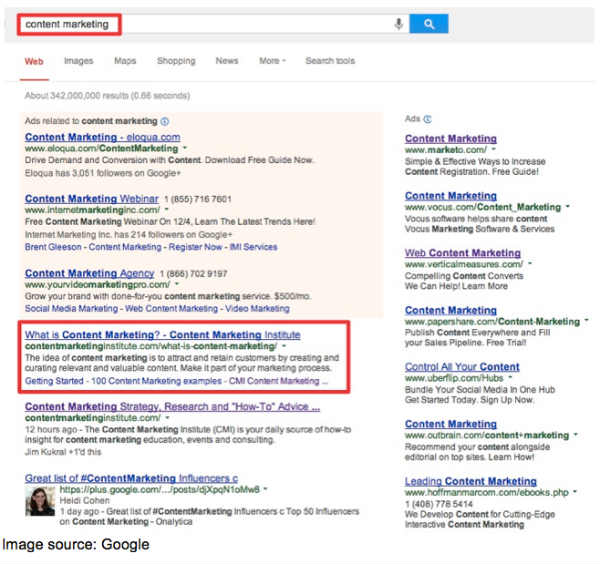
Task: Click the 'CMI Content Marketing ...' sitelink
Action: coord(278,381)
